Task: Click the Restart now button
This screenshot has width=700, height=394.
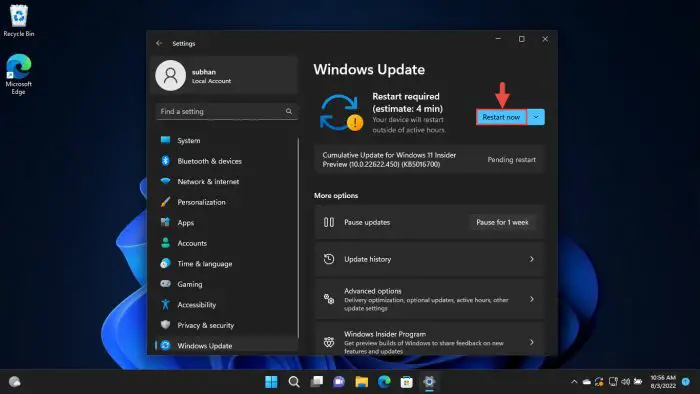Action: point(501,117)
